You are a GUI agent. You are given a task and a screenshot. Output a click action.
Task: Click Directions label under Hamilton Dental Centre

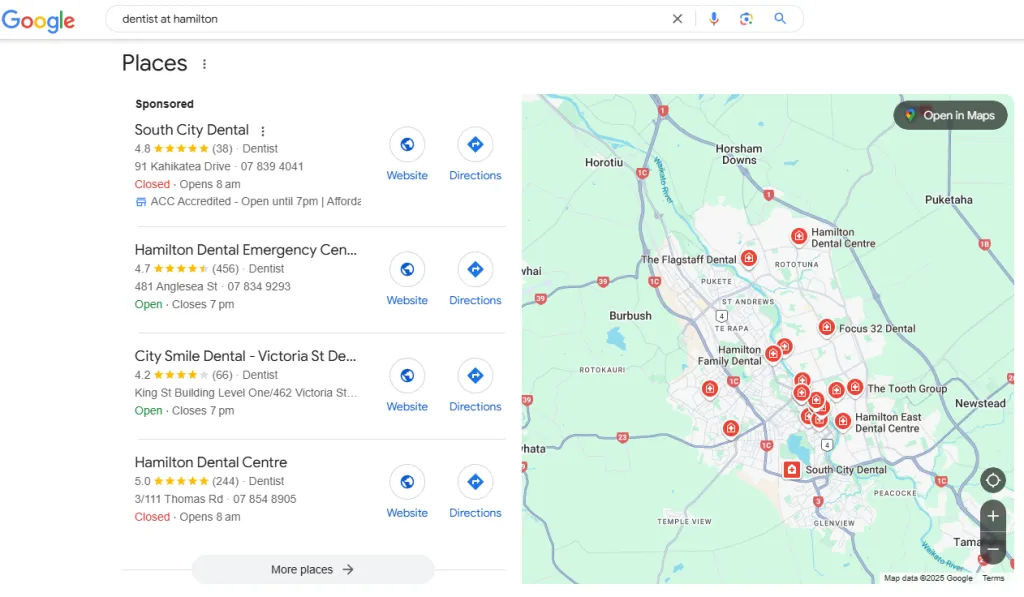coord(475,513)
